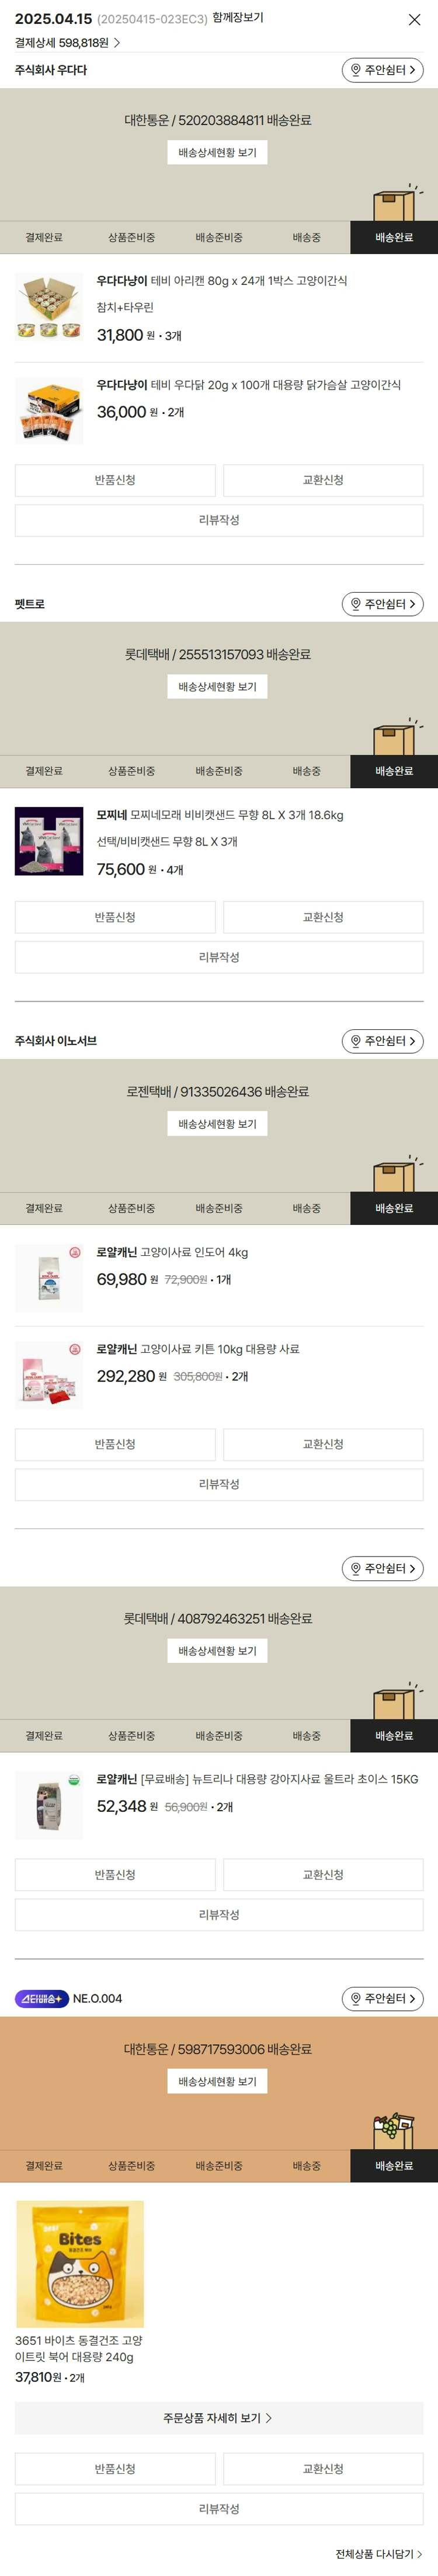View delivery status for 롯데택배 255513157093
Viewport: 438px width, 2576px height.
coord(217,687)
